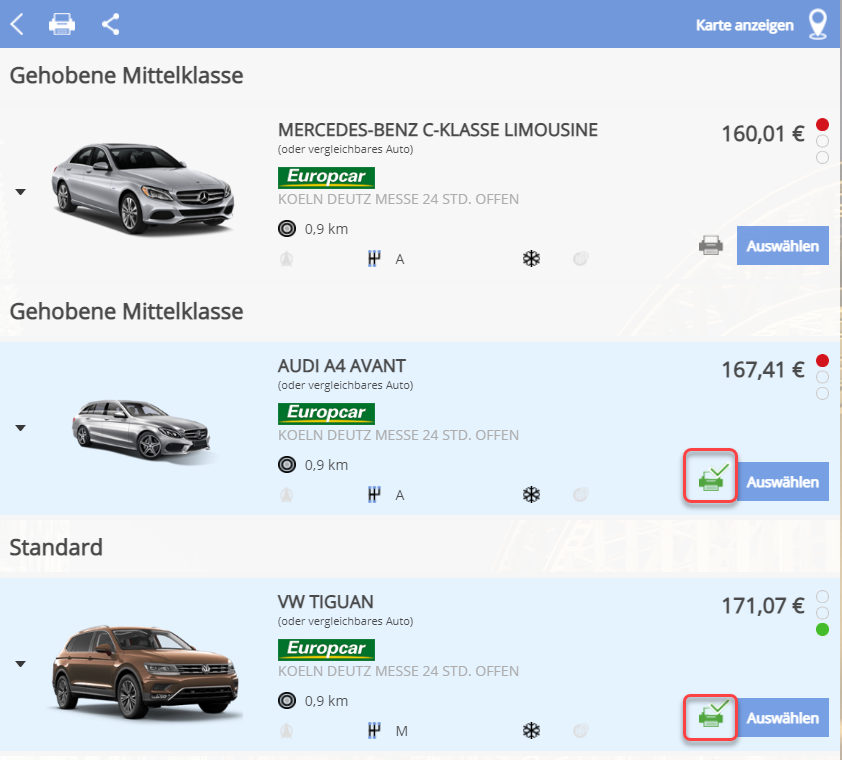
Task: Add Mercedes C-Klasse offer to print list
Action: click(x=710, y=245)
